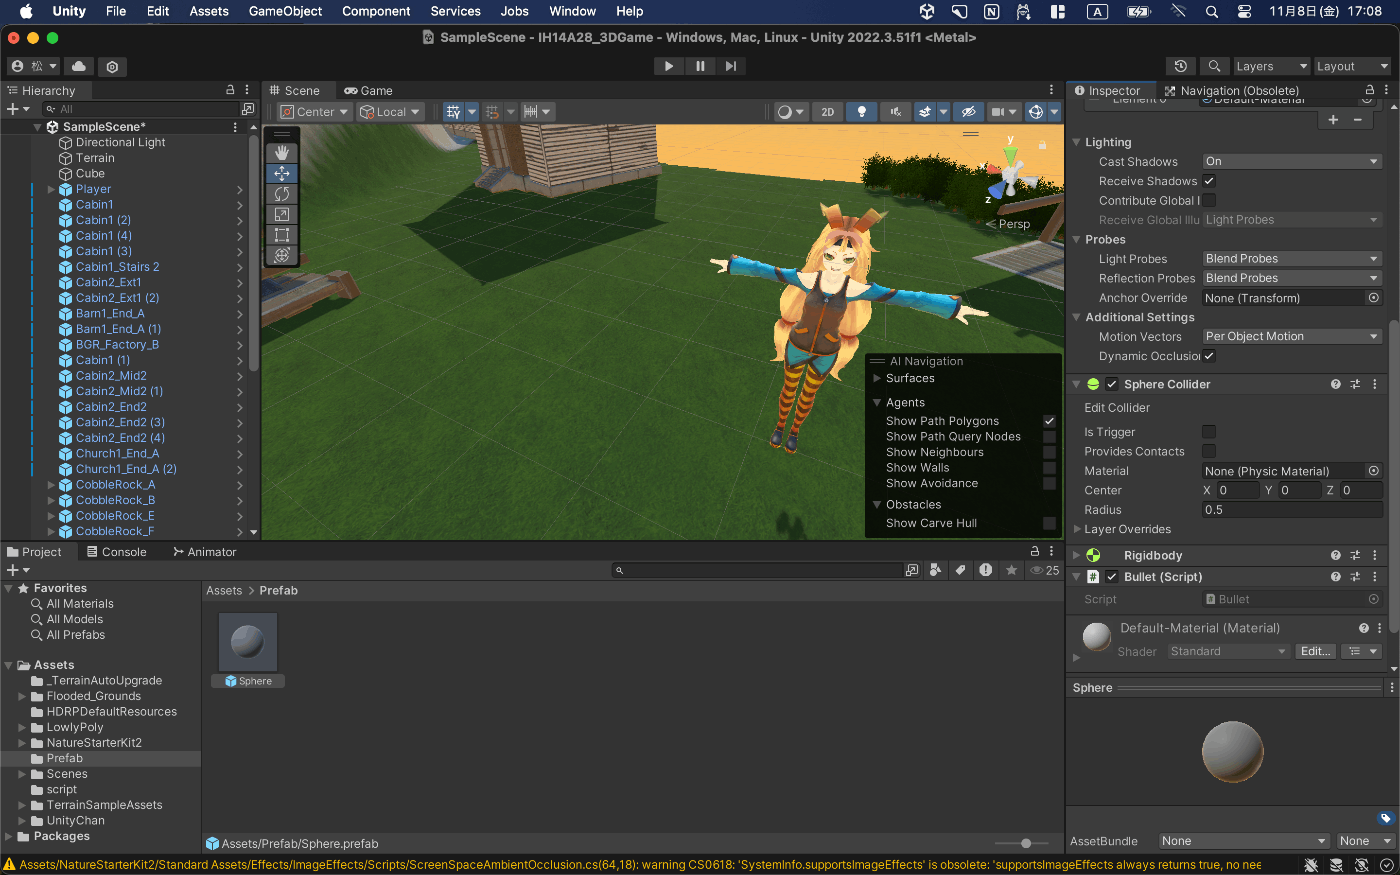Open the Center pivot dropdown

tap(315, 112)
